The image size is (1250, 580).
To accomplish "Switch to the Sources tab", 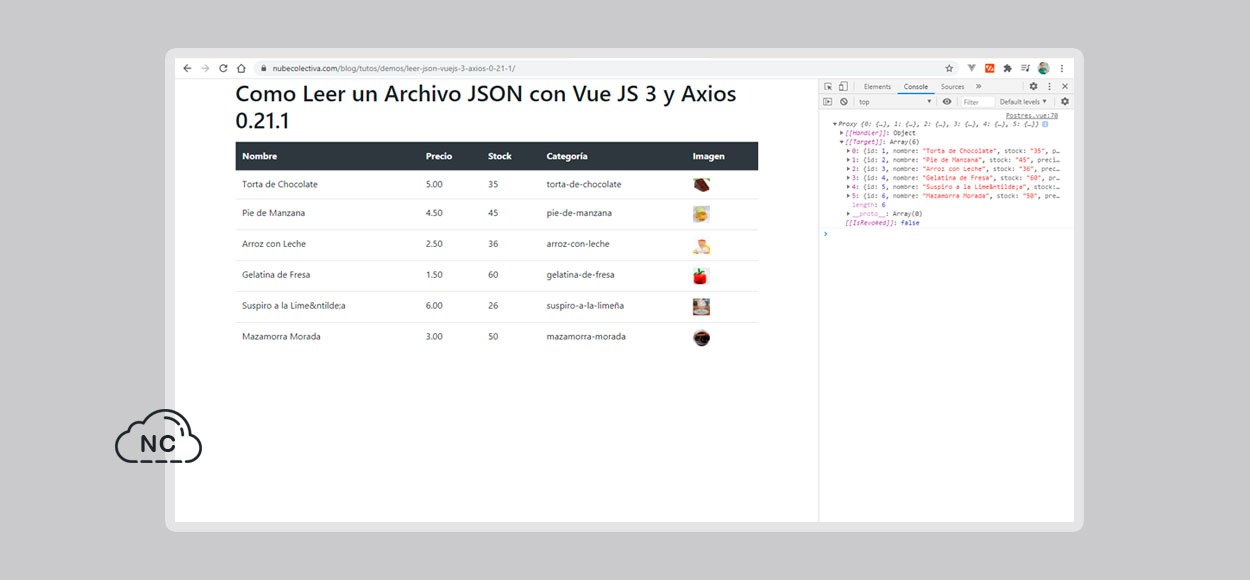I will pos(952,87).
